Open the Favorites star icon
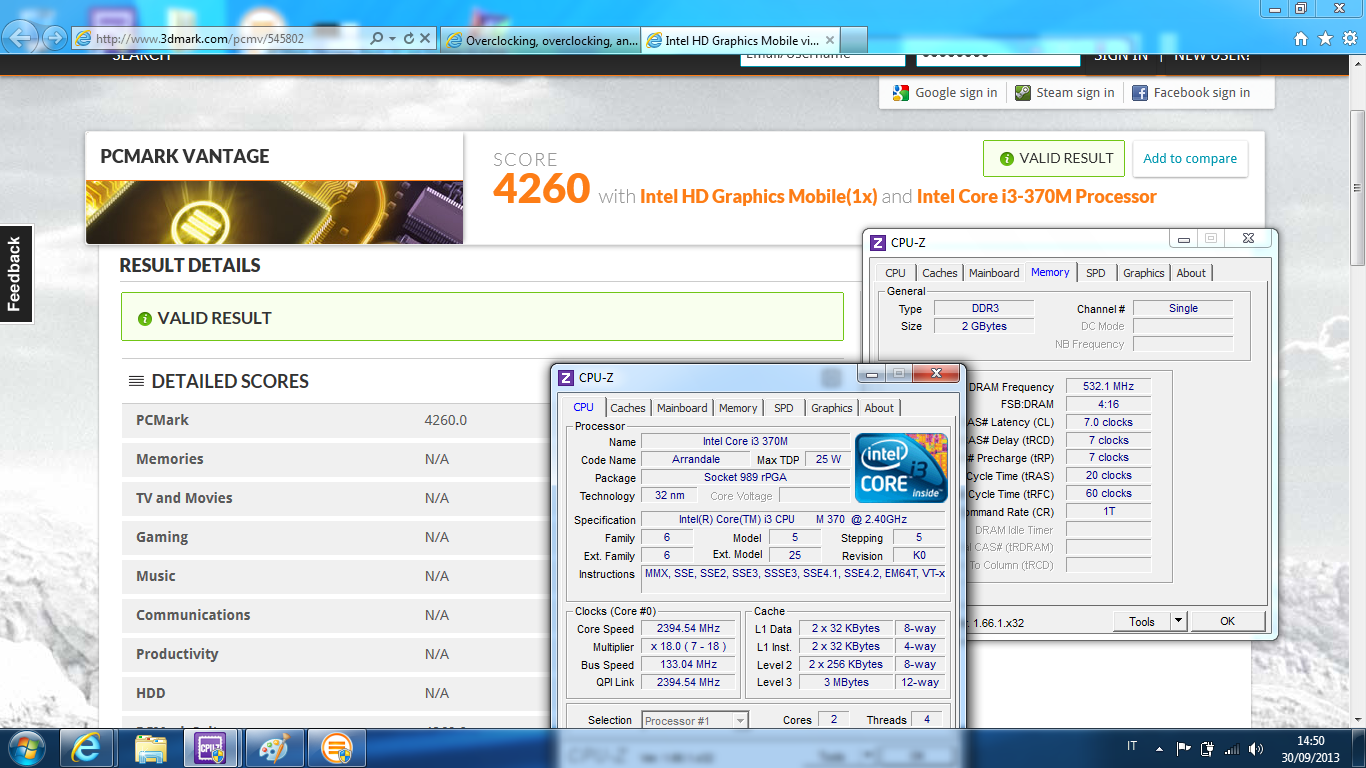 [x=1325, y=39]
